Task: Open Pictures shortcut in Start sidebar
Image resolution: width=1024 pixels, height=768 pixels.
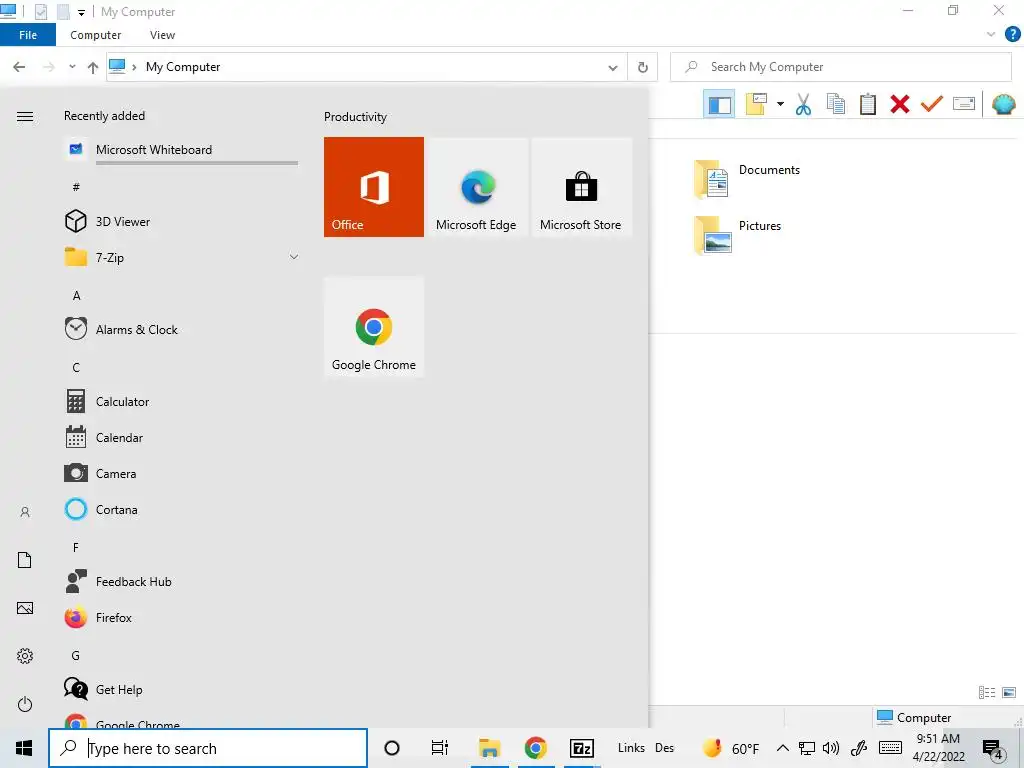Action: click(25, 608)
